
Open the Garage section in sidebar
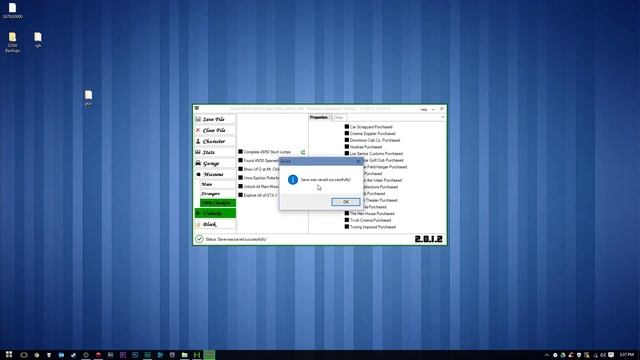[215, 163]
